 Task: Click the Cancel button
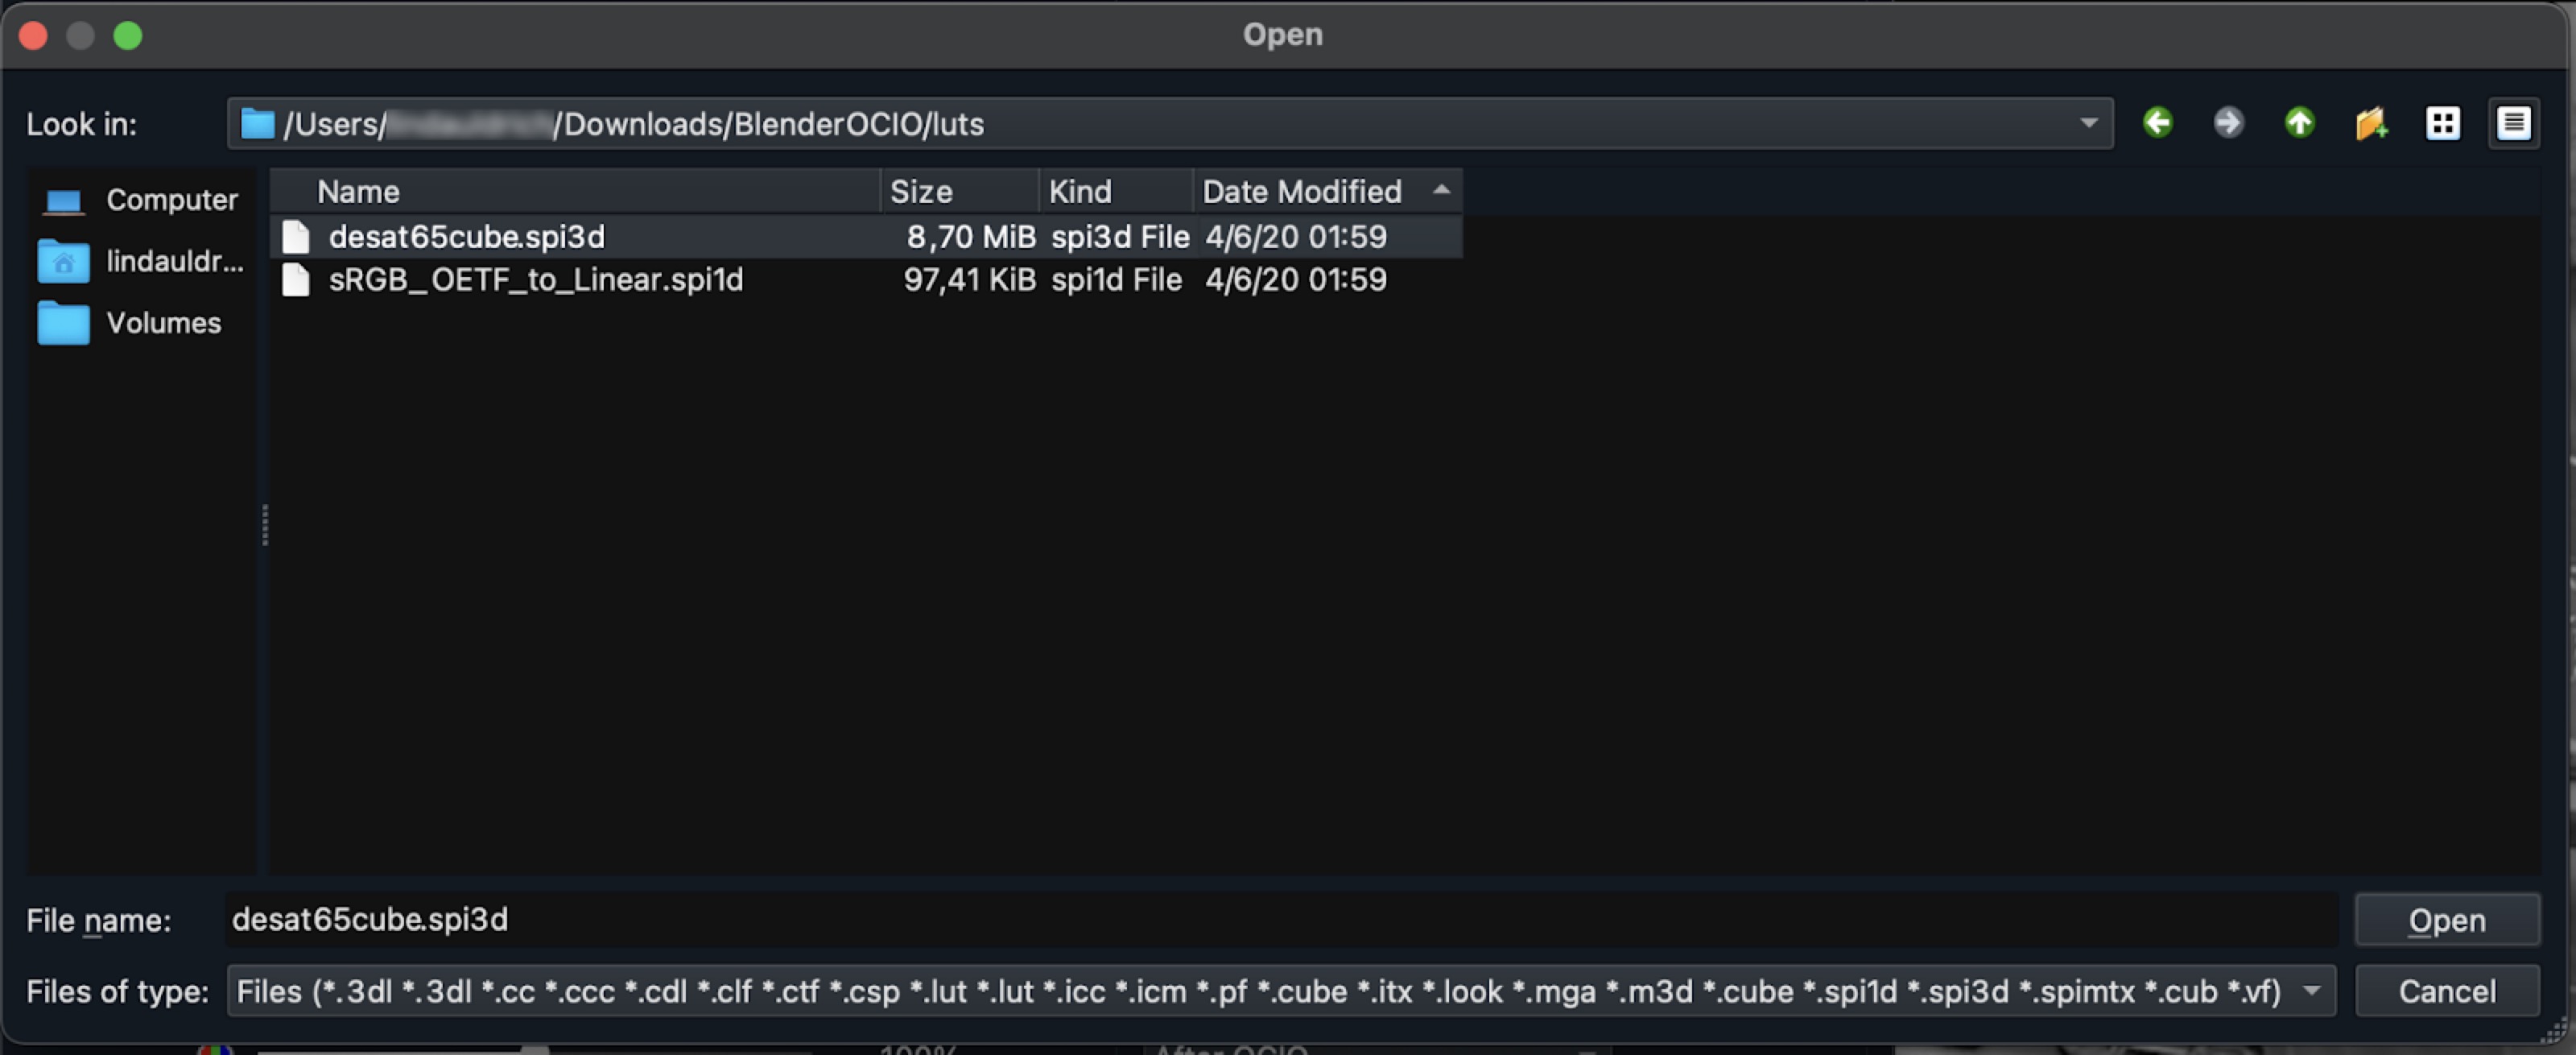[2446, 991]
